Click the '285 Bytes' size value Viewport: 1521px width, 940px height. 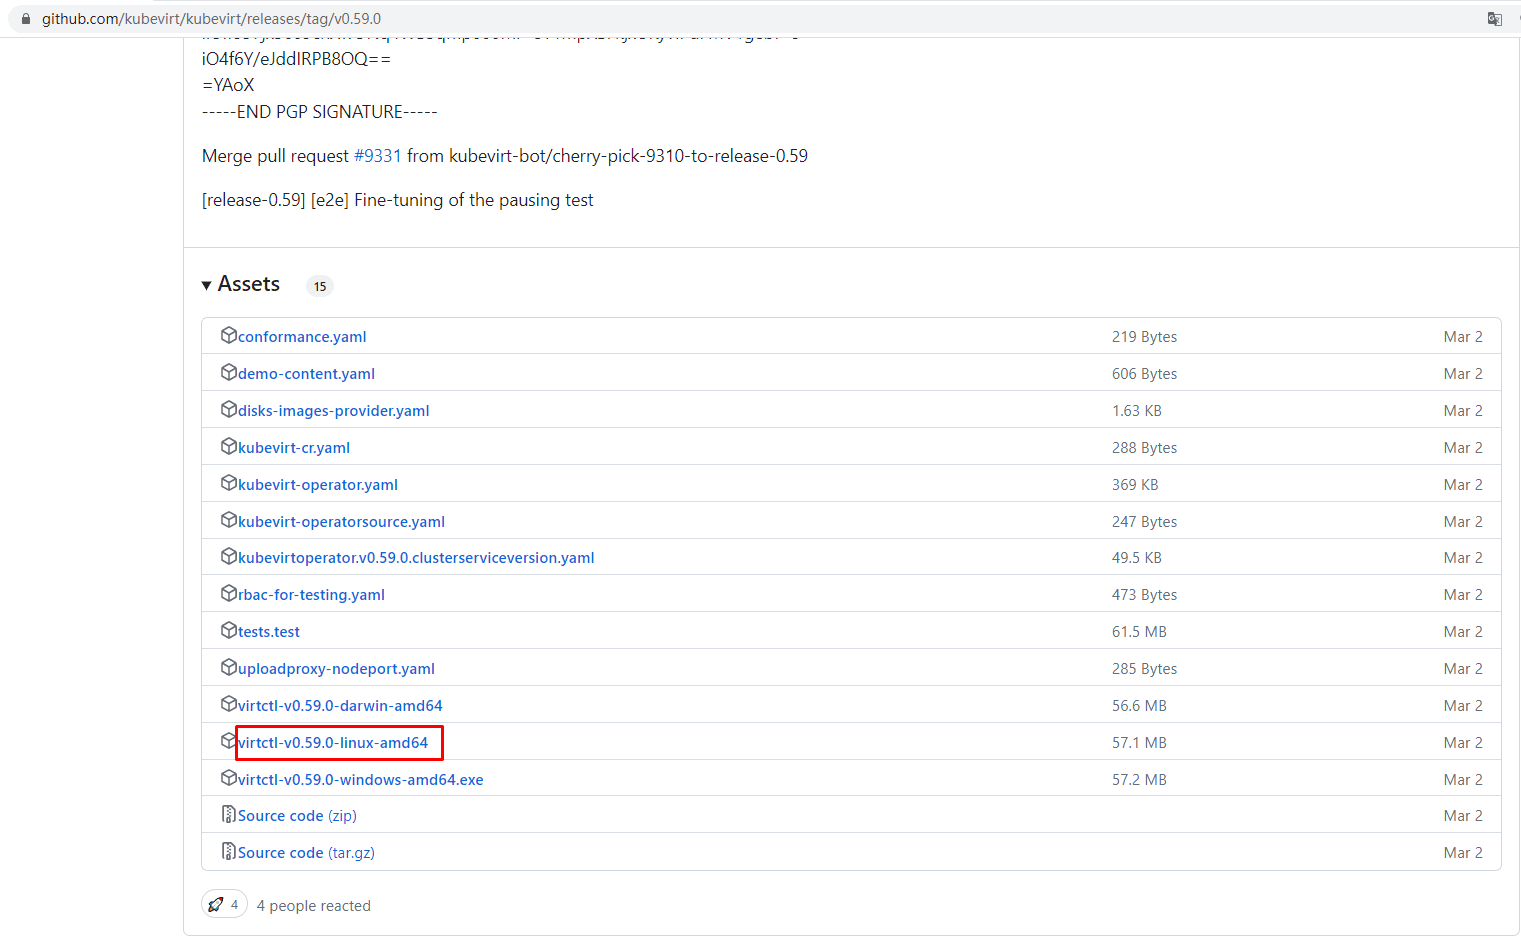point(1144,669)
